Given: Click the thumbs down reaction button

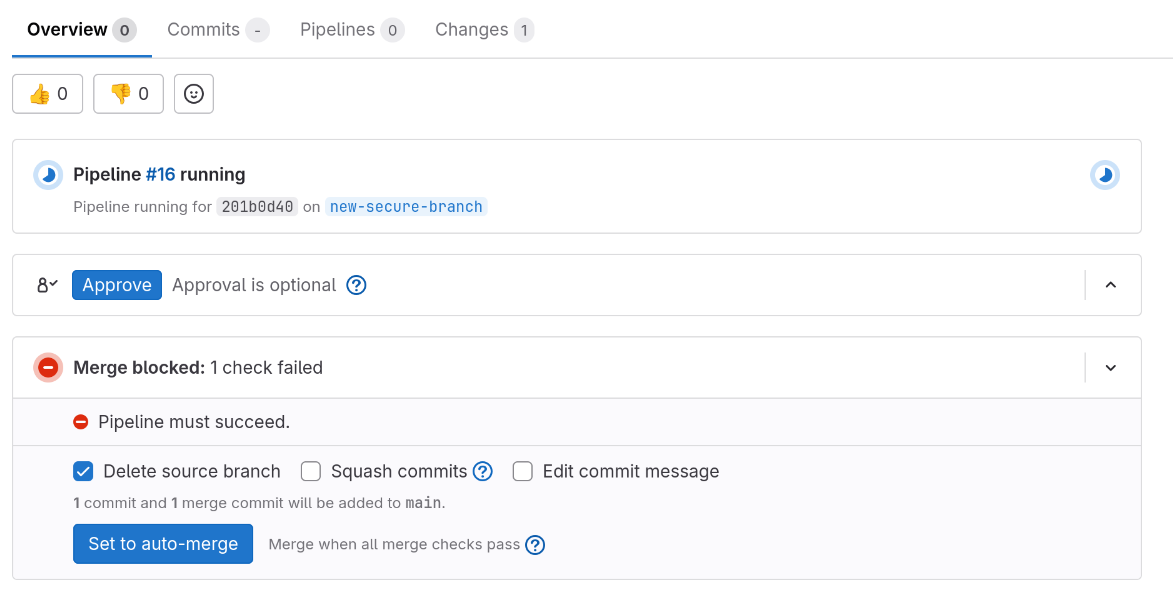Looking at the screenshot, I should coord(128,94).
